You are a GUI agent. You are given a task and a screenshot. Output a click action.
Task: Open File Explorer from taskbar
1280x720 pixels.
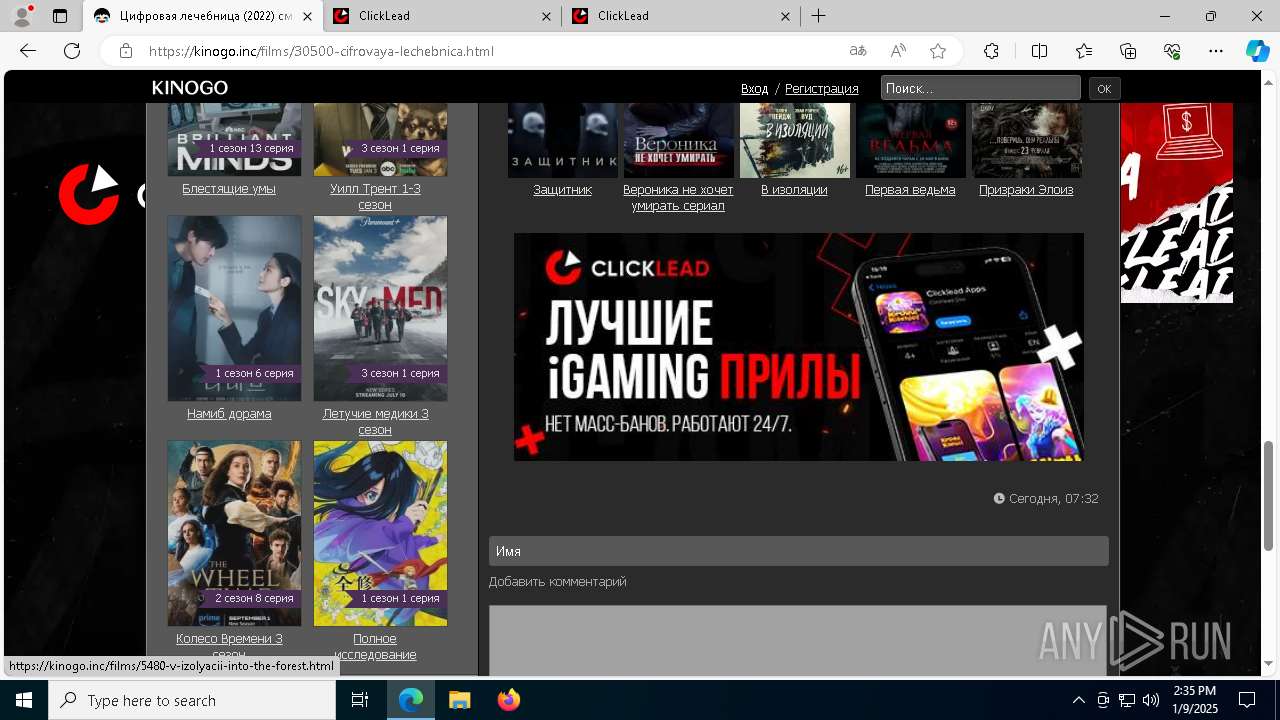(x=459, y=700)
